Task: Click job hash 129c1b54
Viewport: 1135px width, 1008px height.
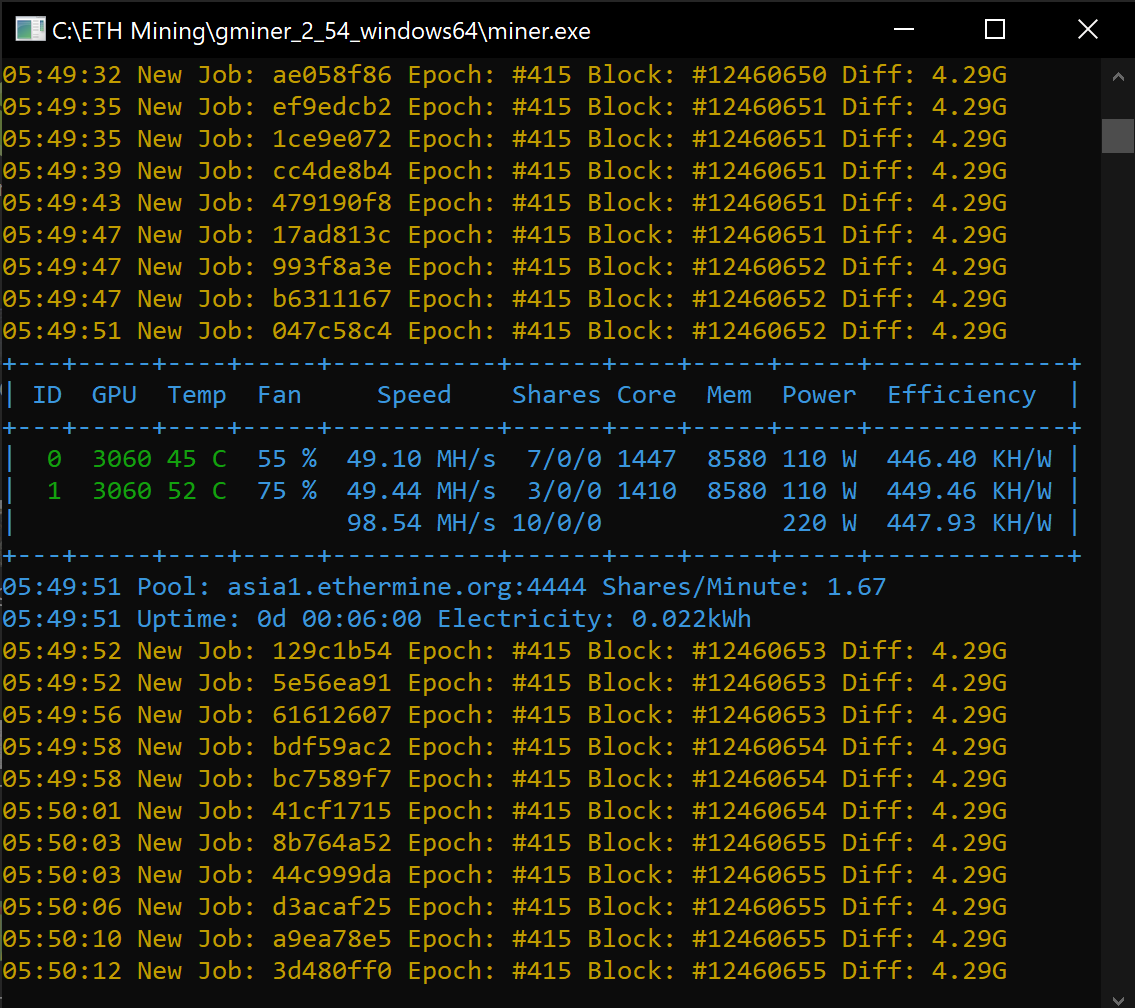Action: coord(332,651)
